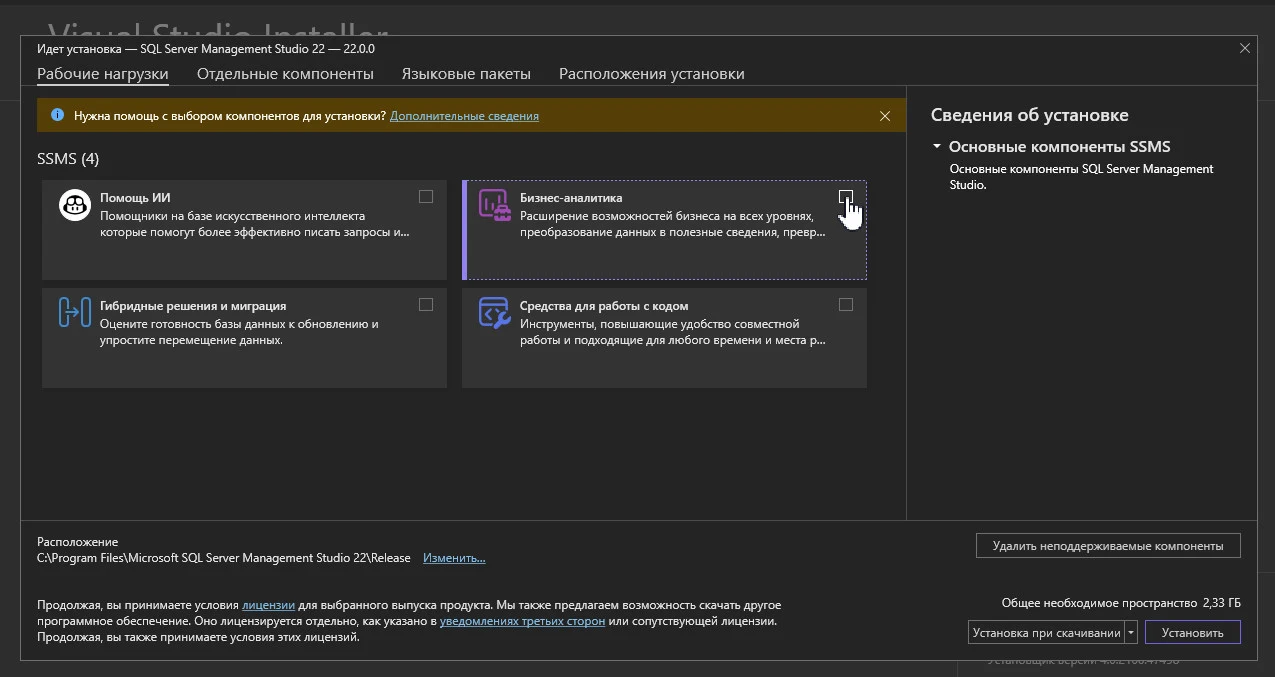Click the Гибридные решения и миграция icon
The image size is (1275, 677).
(75, 313)
